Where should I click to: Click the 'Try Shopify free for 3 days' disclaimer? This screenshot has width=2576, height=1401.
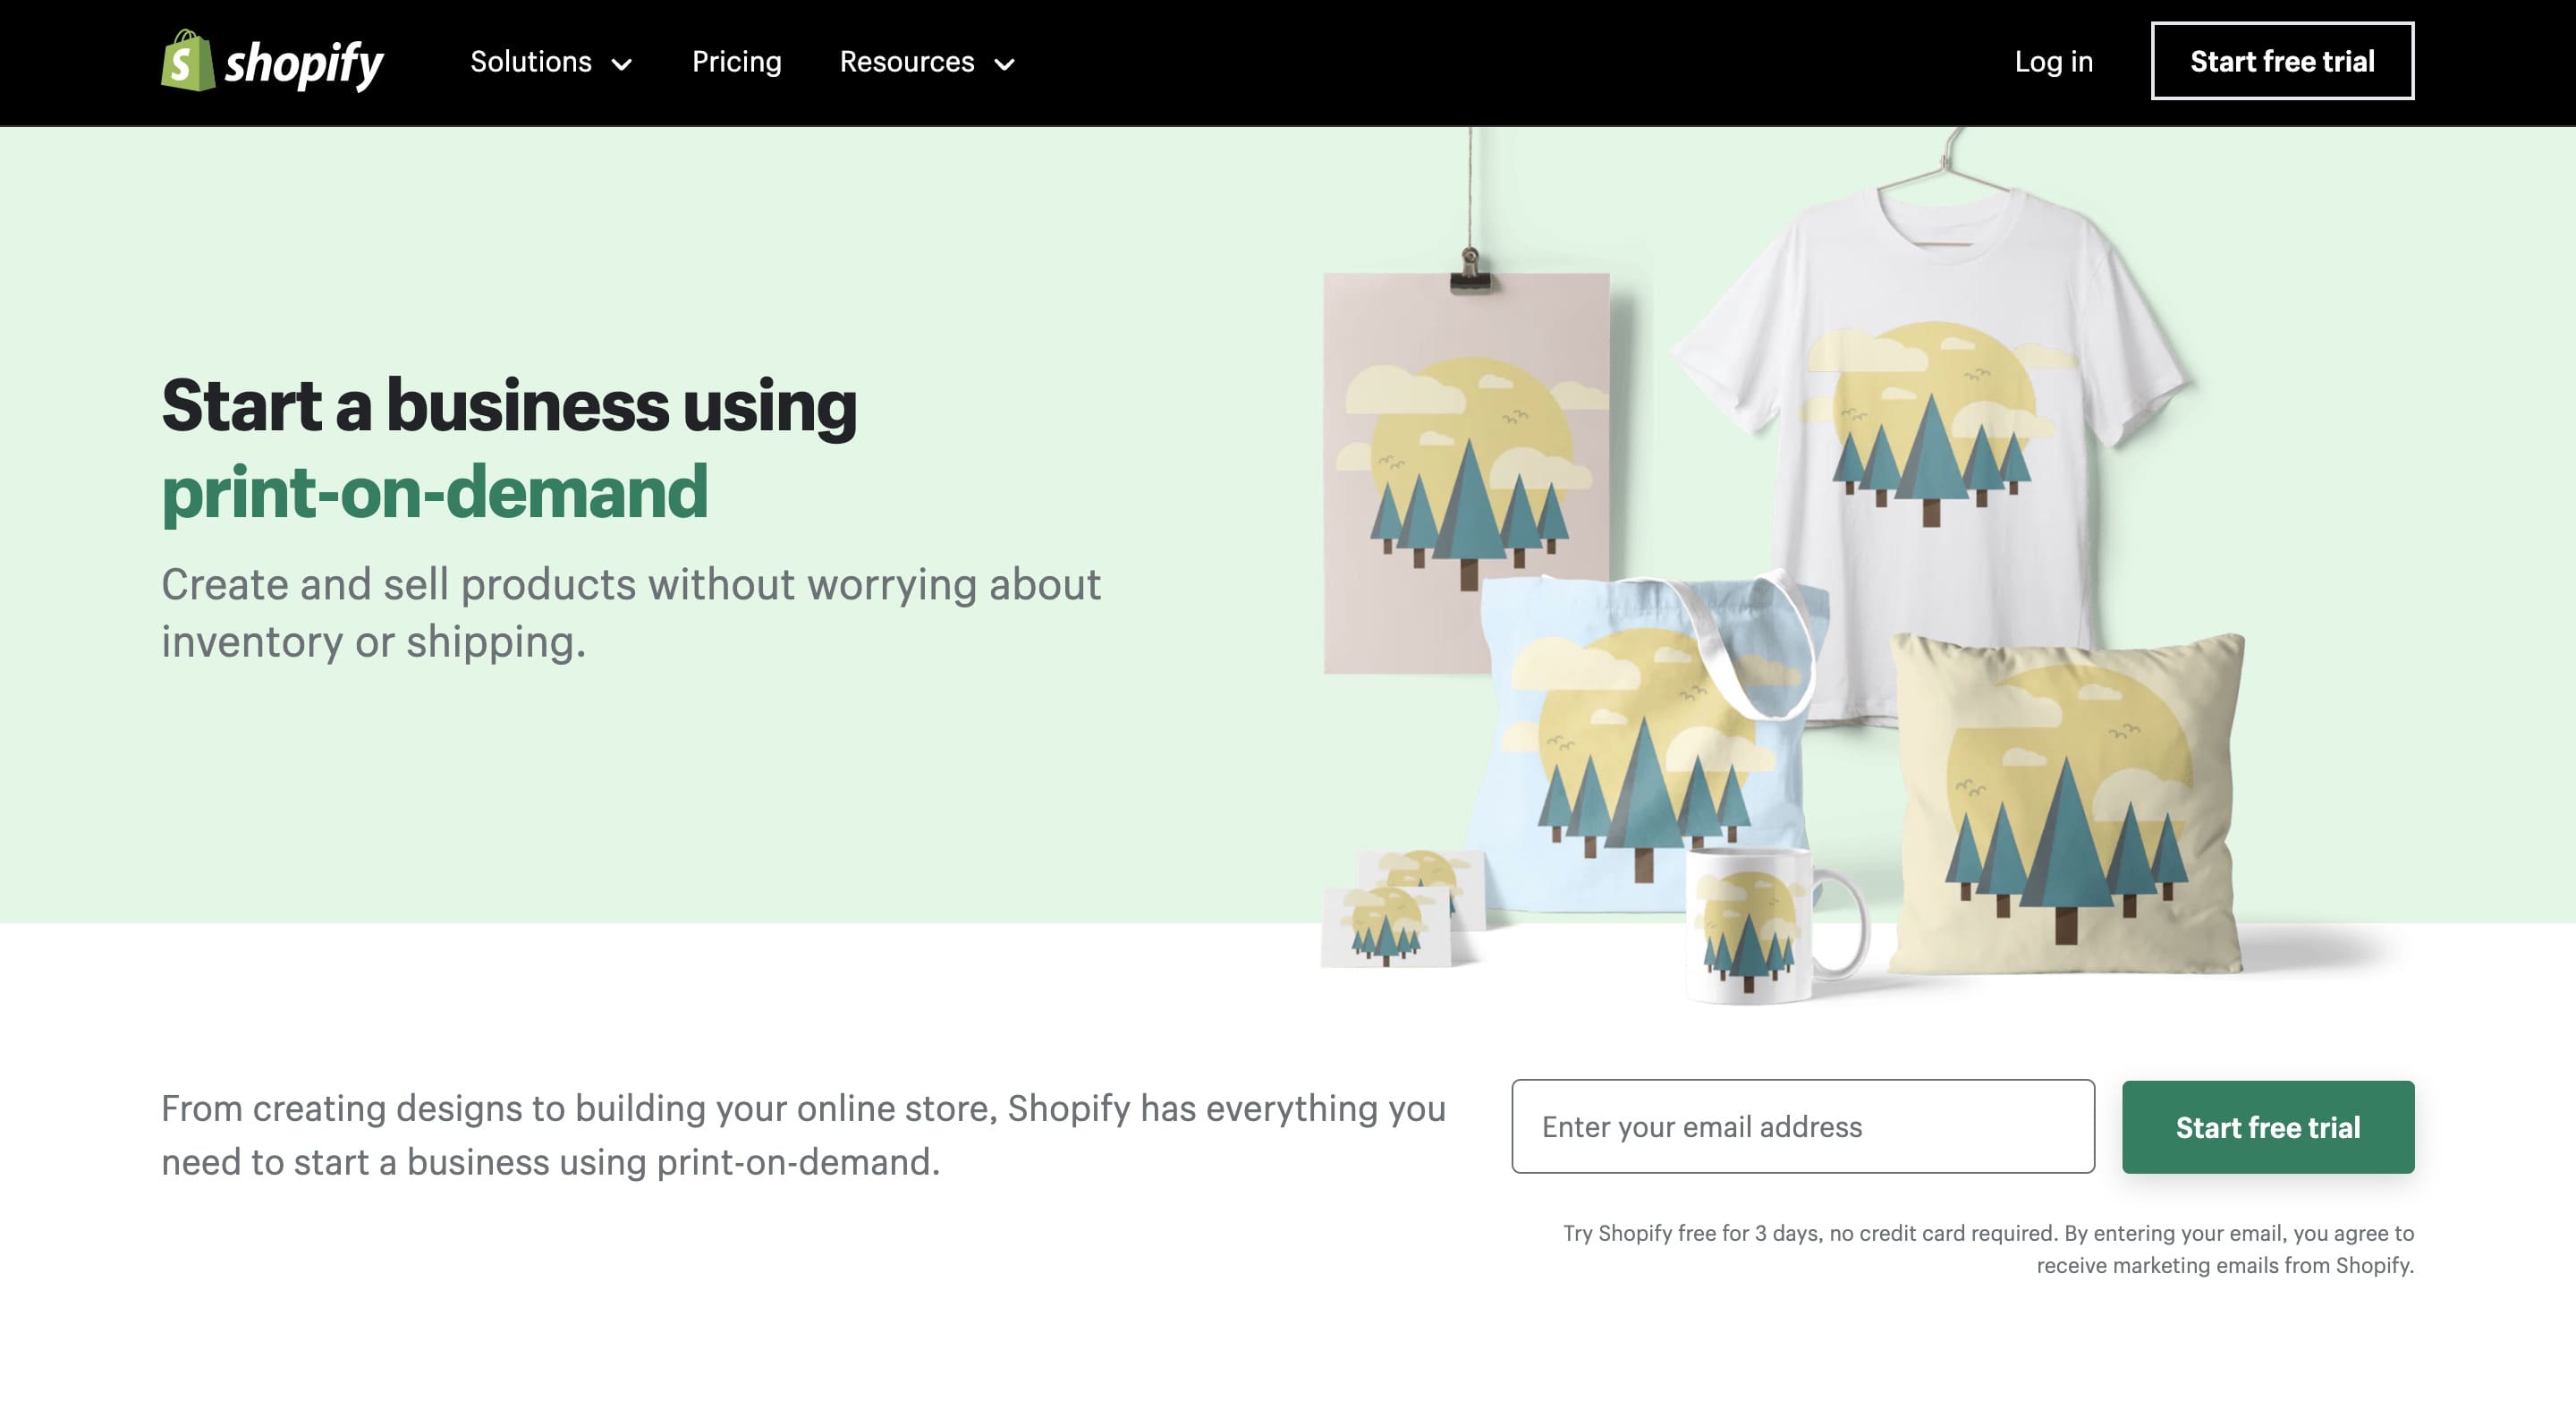(x=1988, y=1249)
